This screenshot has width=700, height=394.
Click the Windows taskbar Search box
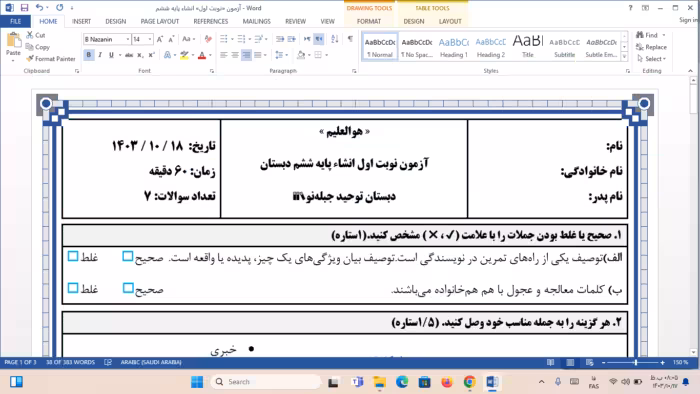coord(265,382)
